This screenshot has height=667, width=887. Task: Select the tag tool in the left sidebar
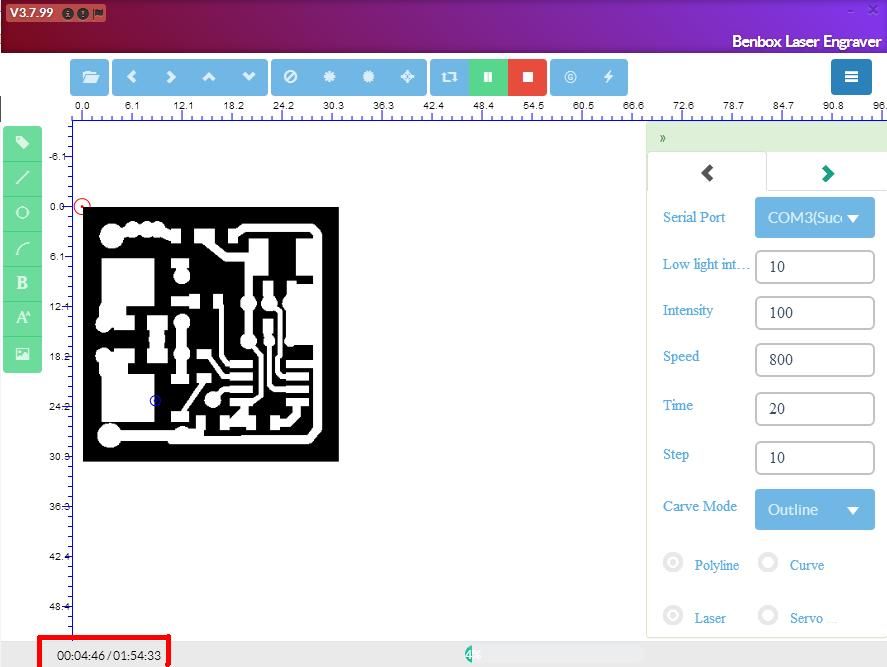click(x=23, y=143)
